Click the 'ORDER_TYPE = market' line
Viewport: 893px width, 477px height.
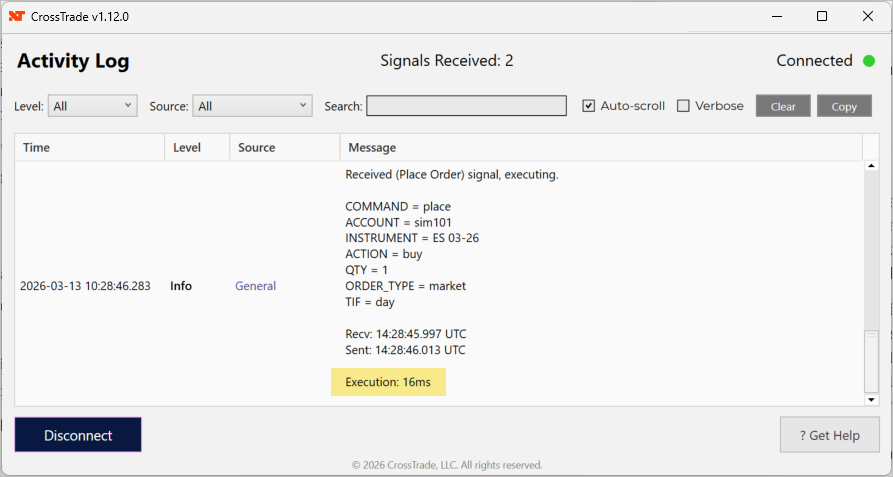405,286
